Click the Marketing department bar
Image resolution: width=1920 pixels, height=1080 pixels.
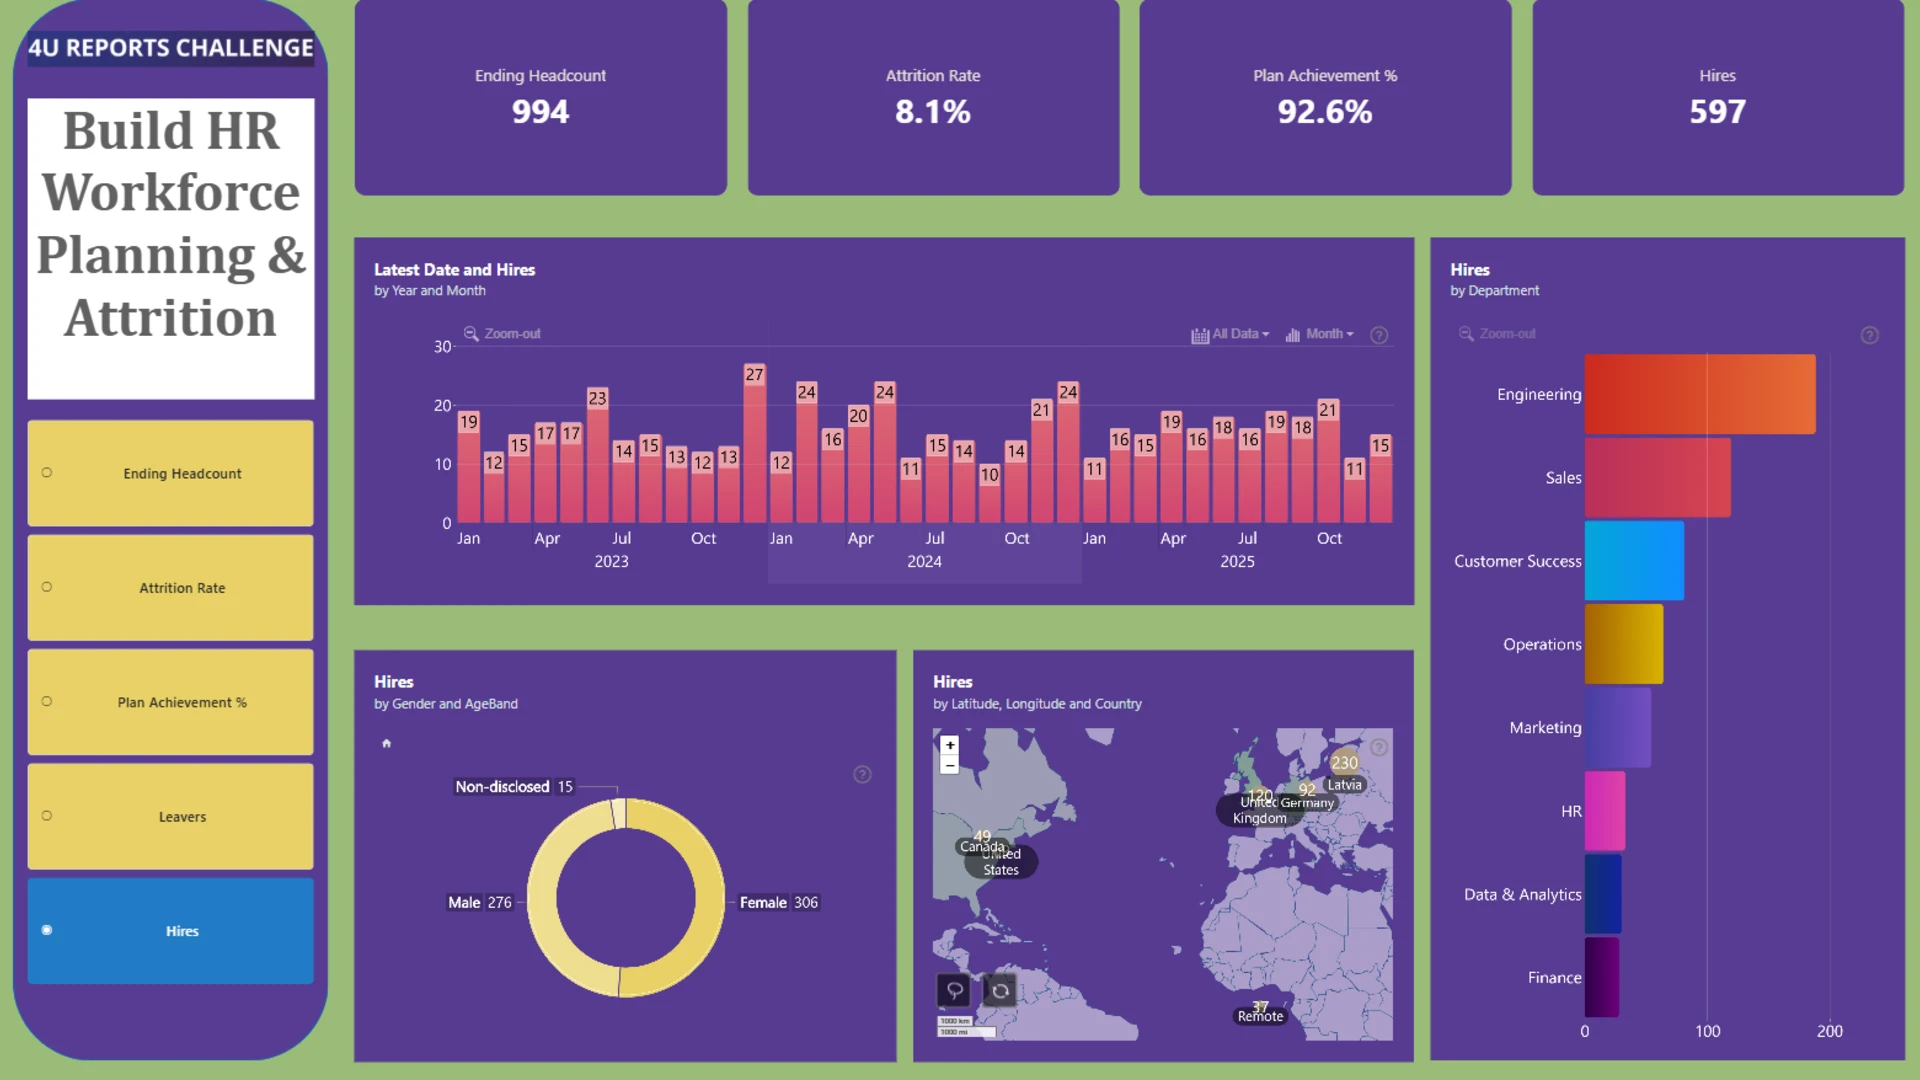[x=1618, y=728]
